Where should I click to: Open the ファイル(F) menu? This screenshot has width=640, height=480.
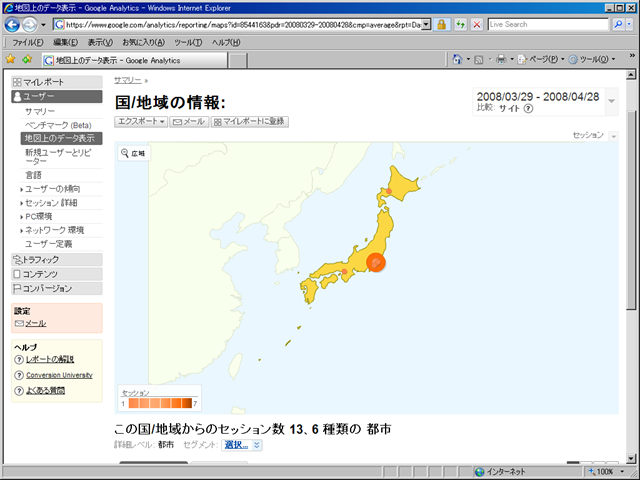click(x=28, y=42)
